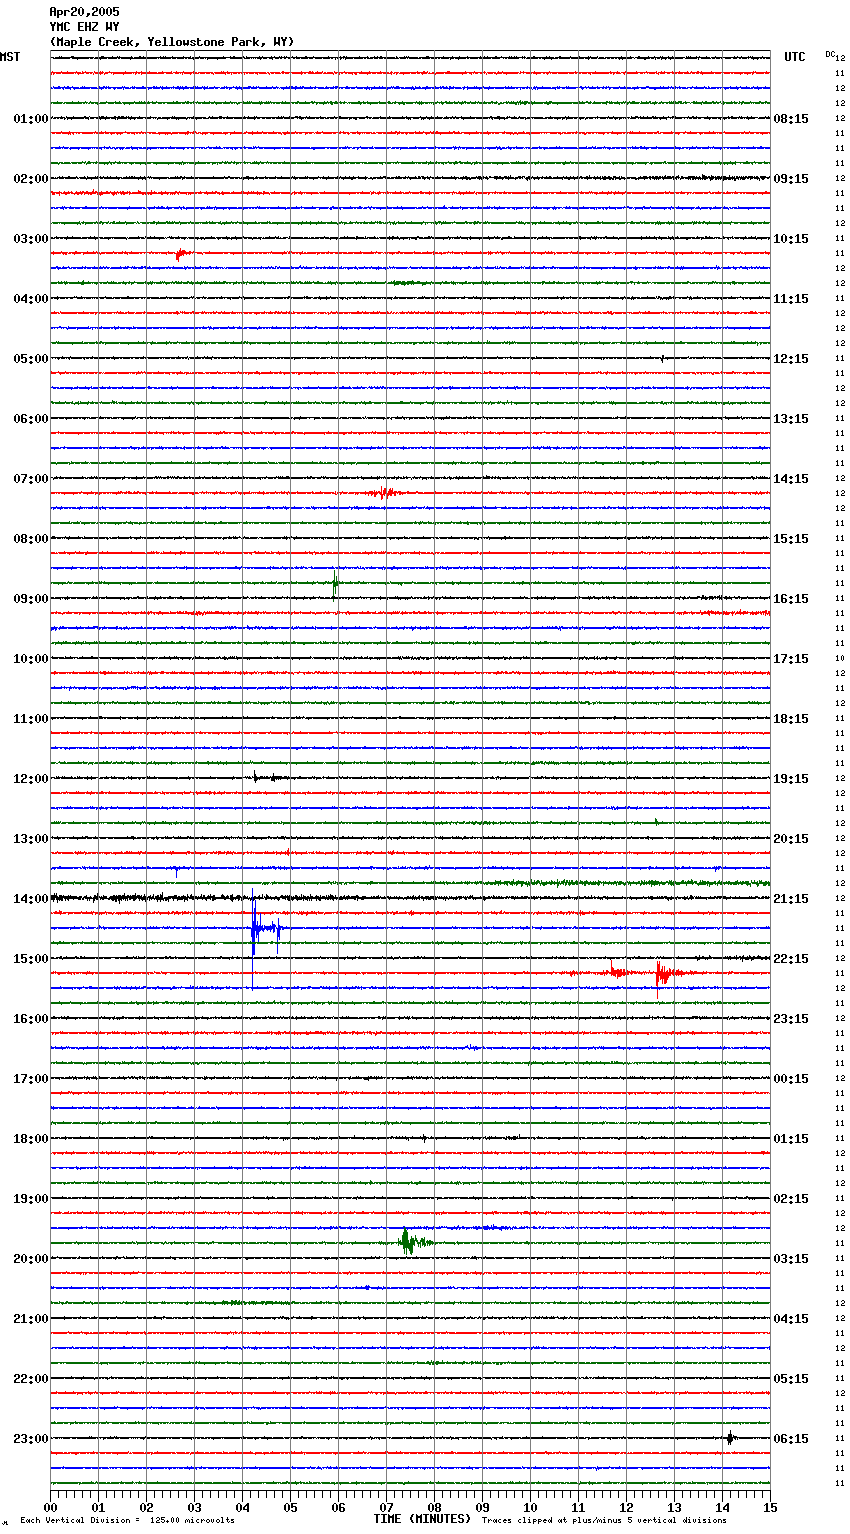Click the bottom axis minute tick 10
The image size is (850, 1534).
pyautogui.click(x=530, y=1508)
